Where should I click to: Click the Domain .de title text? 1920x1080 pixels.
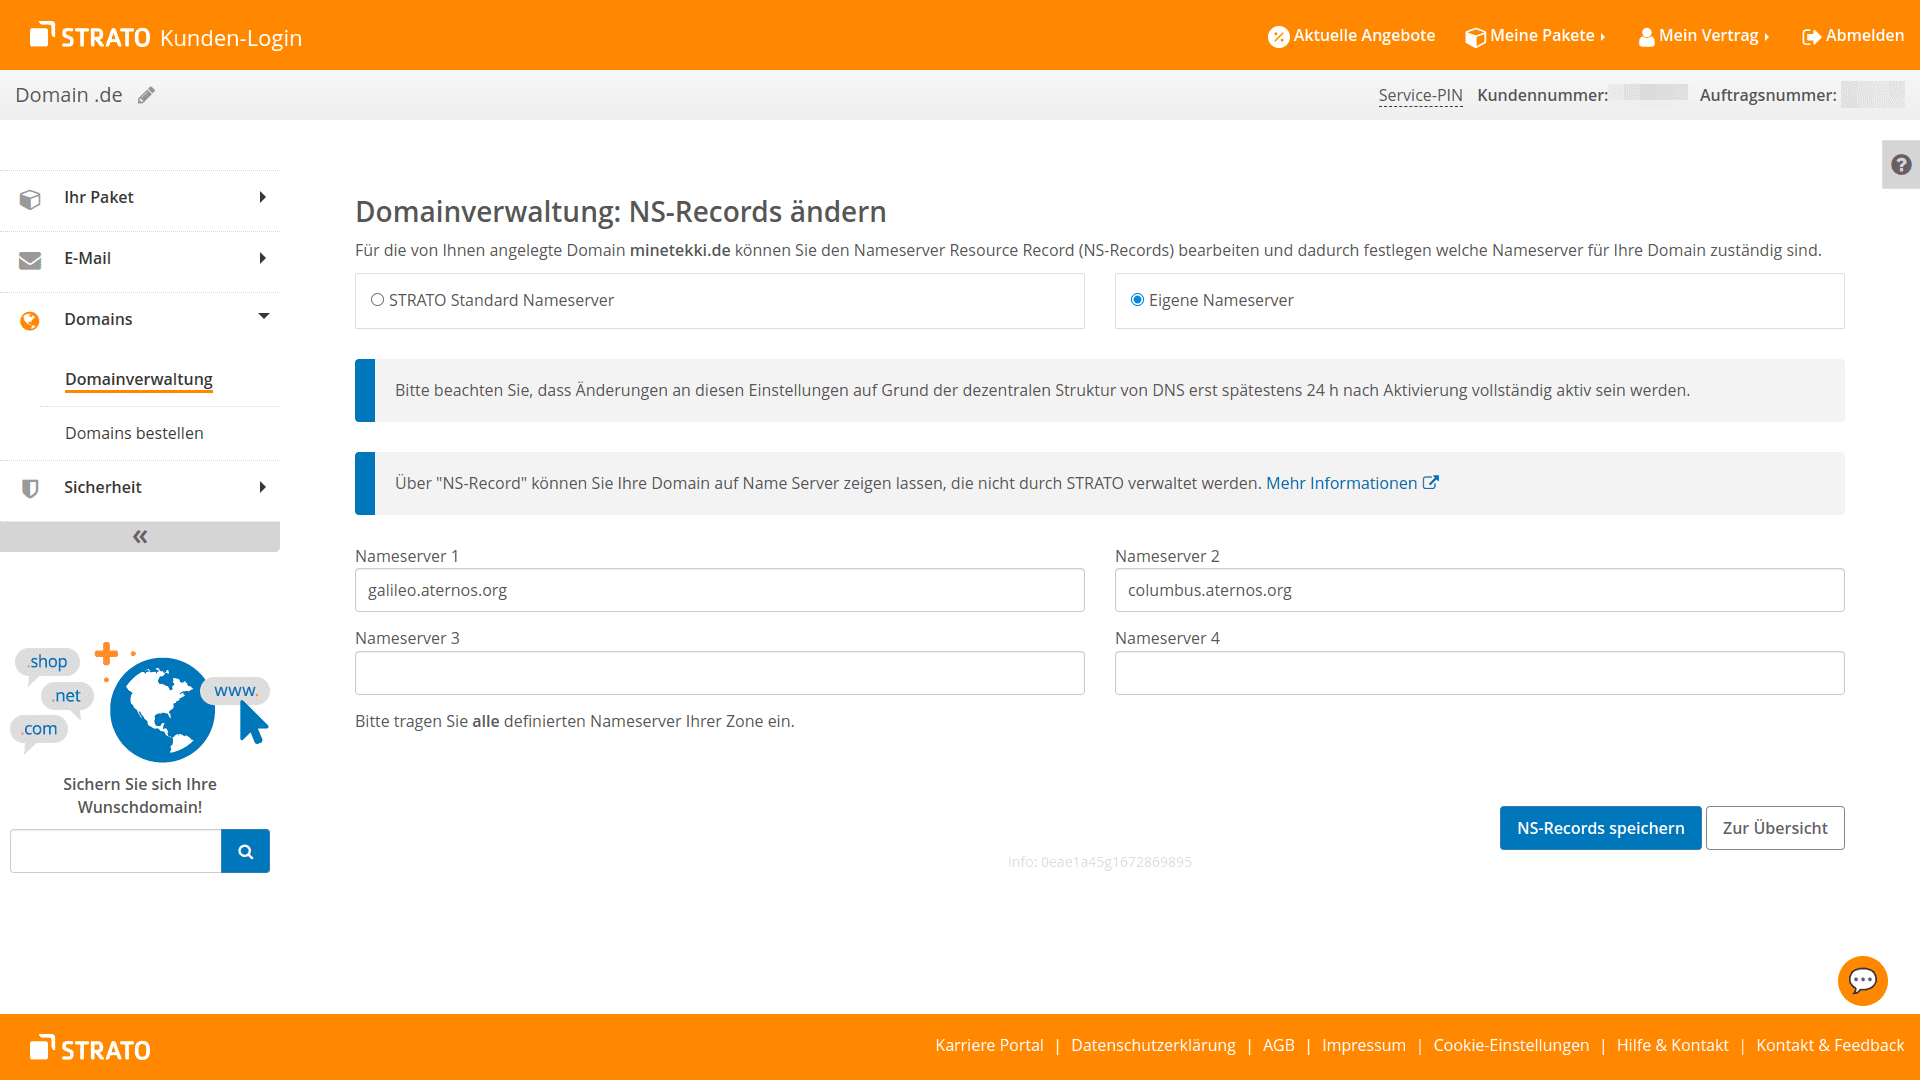point(69,95)
